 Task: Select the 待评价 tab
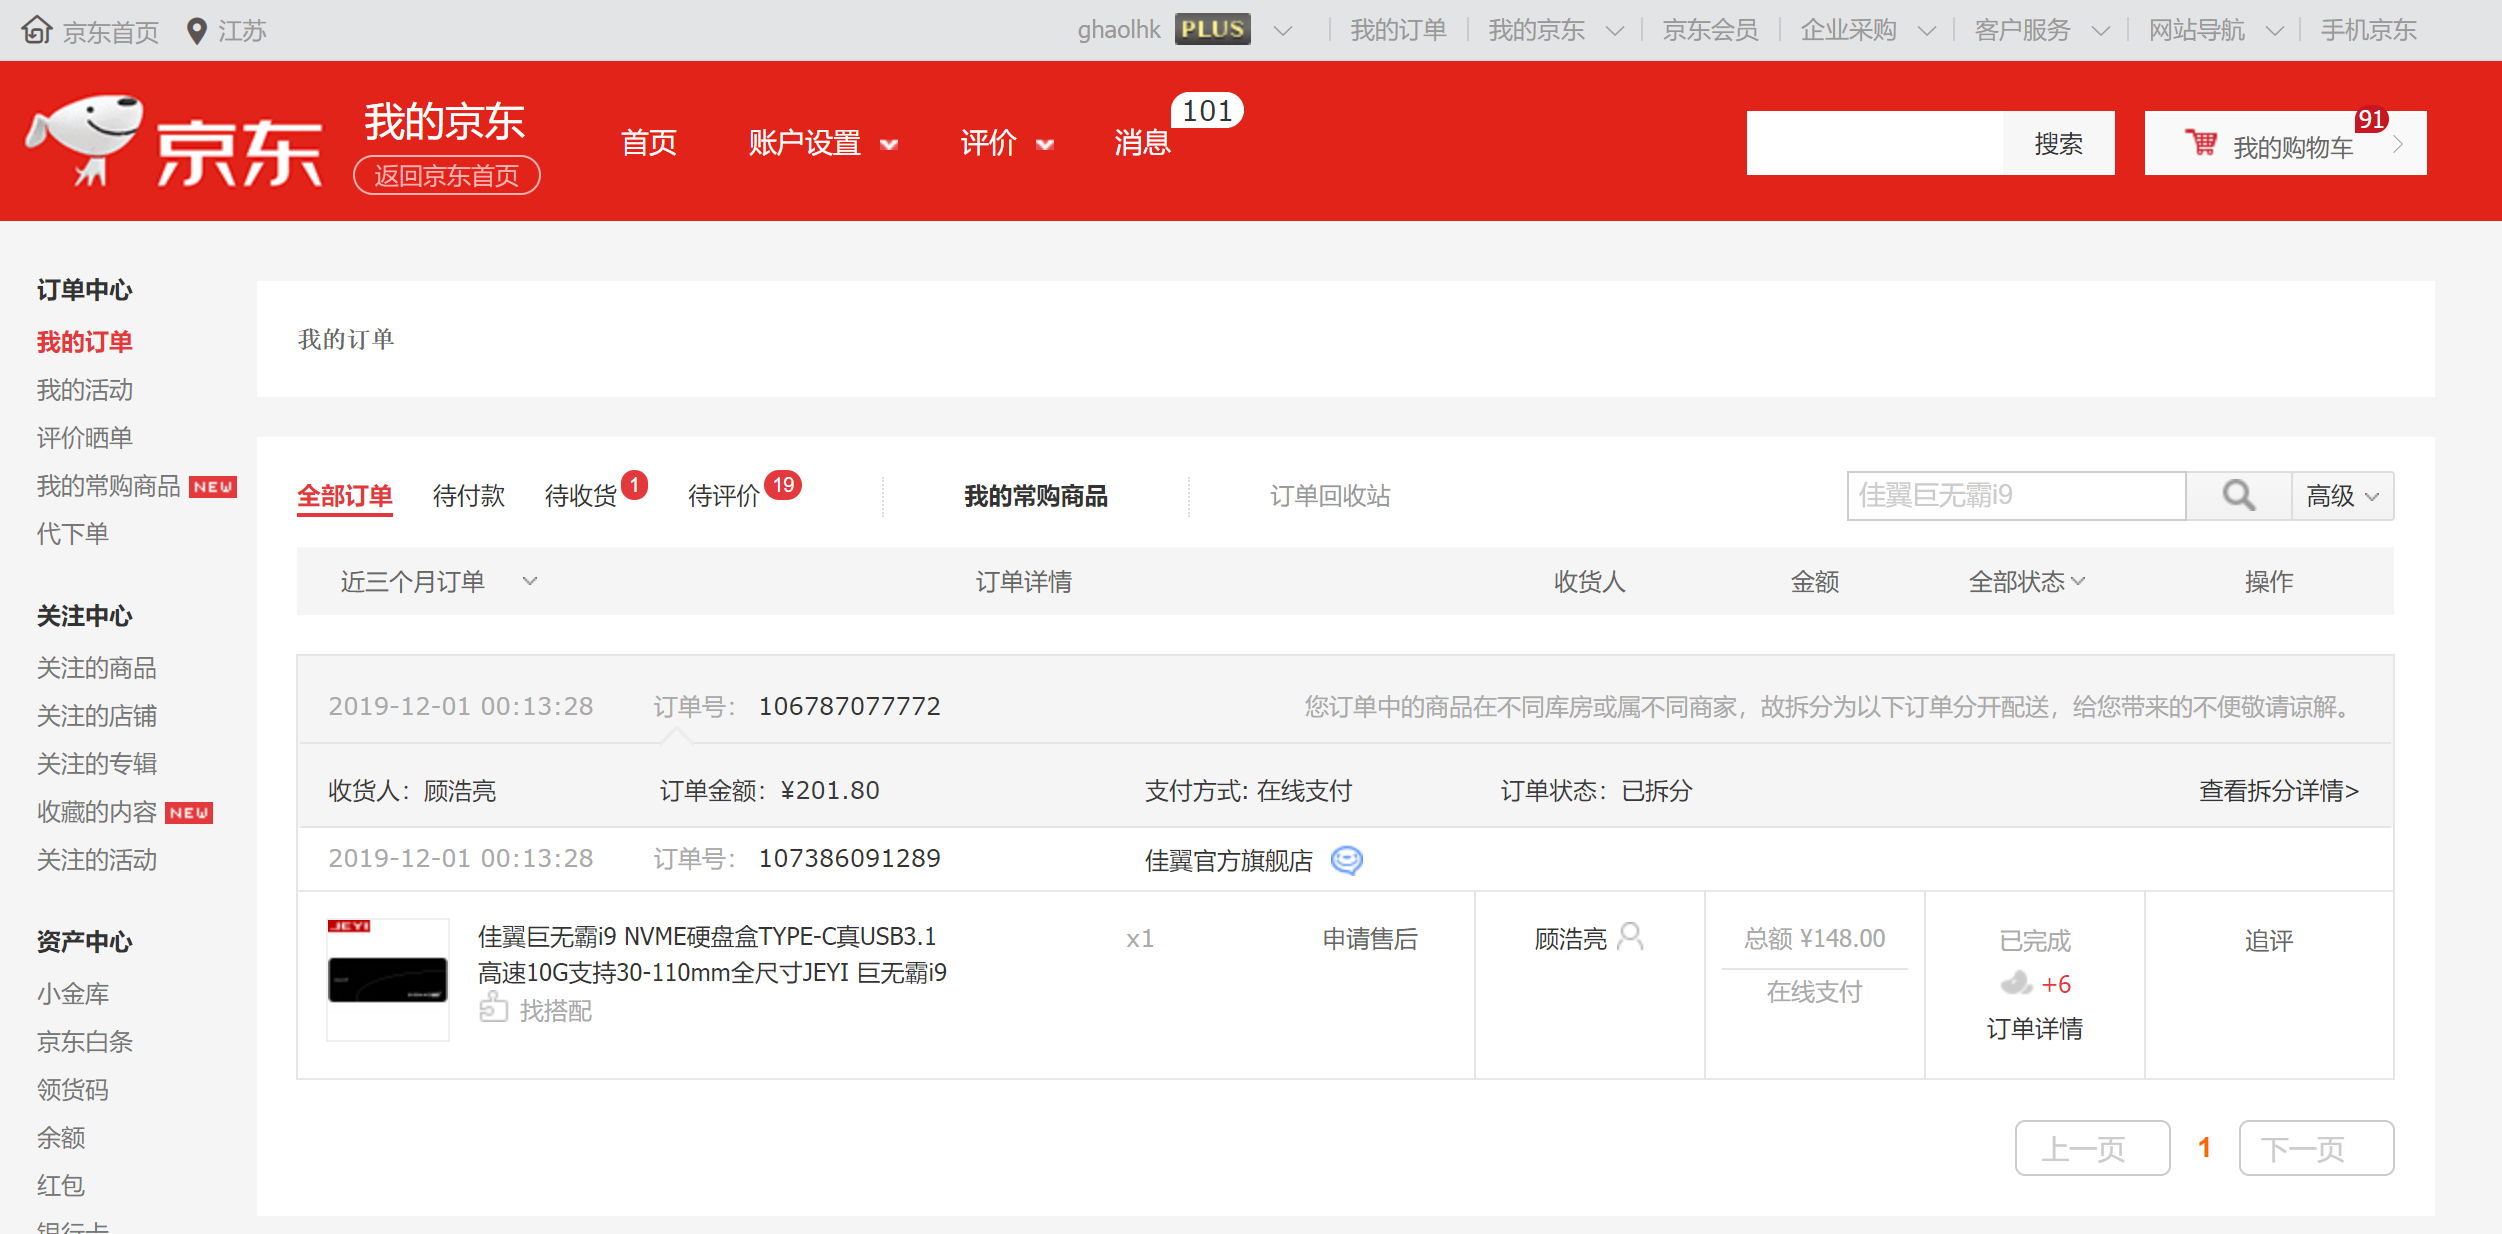coord(724,496)
